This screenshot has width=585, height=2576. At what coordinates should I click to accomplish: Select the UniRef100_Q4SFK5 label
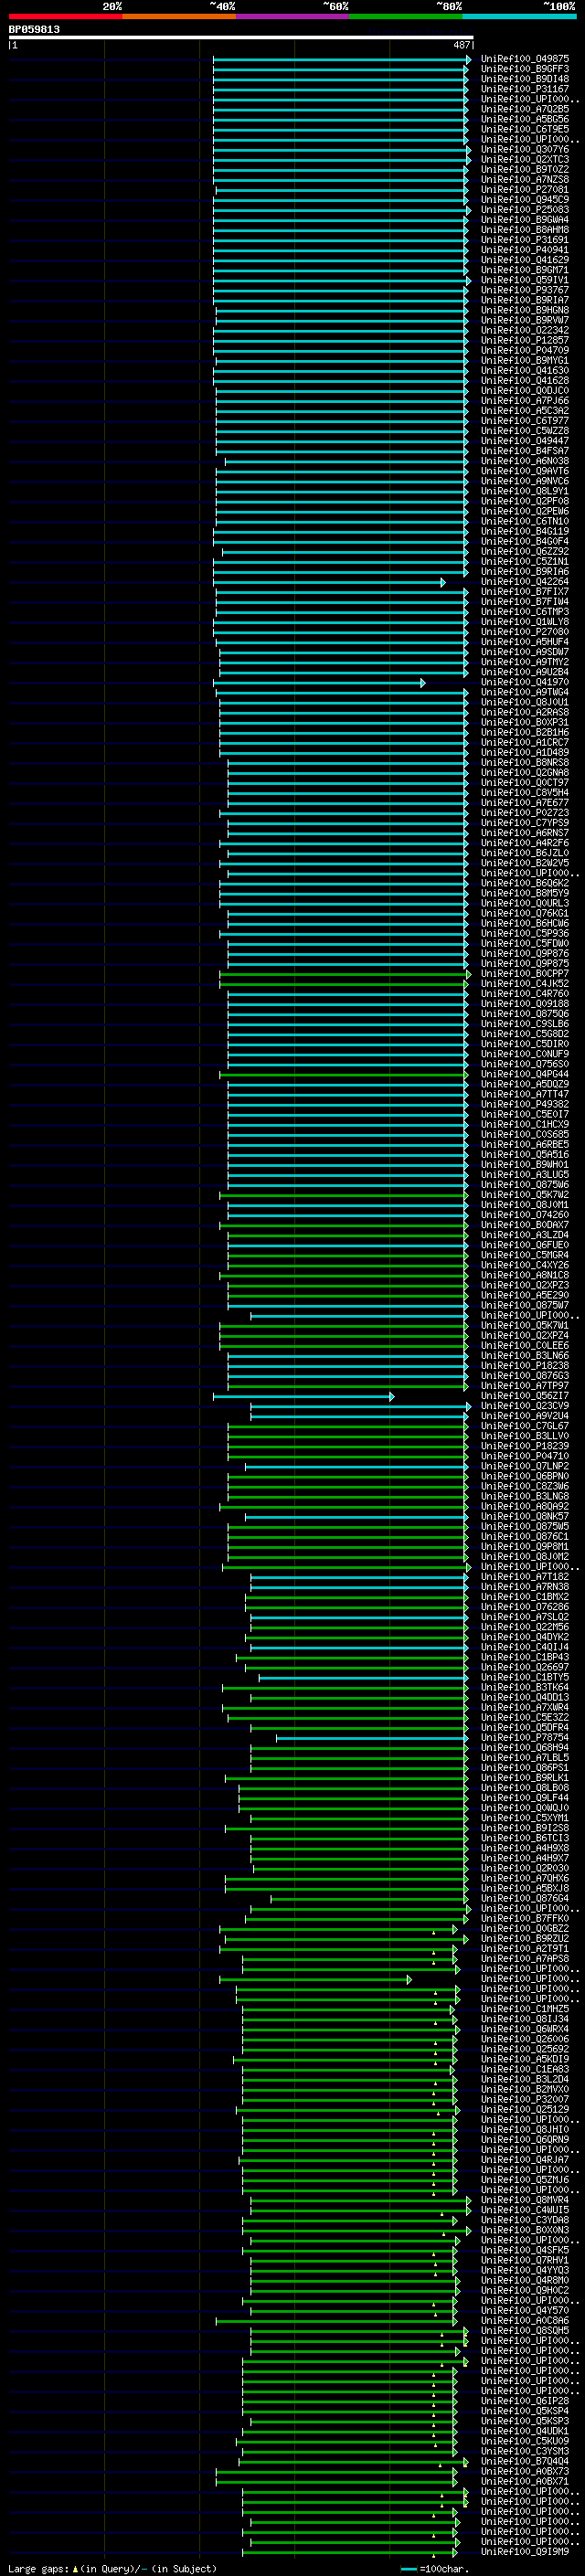(525, 2250)
